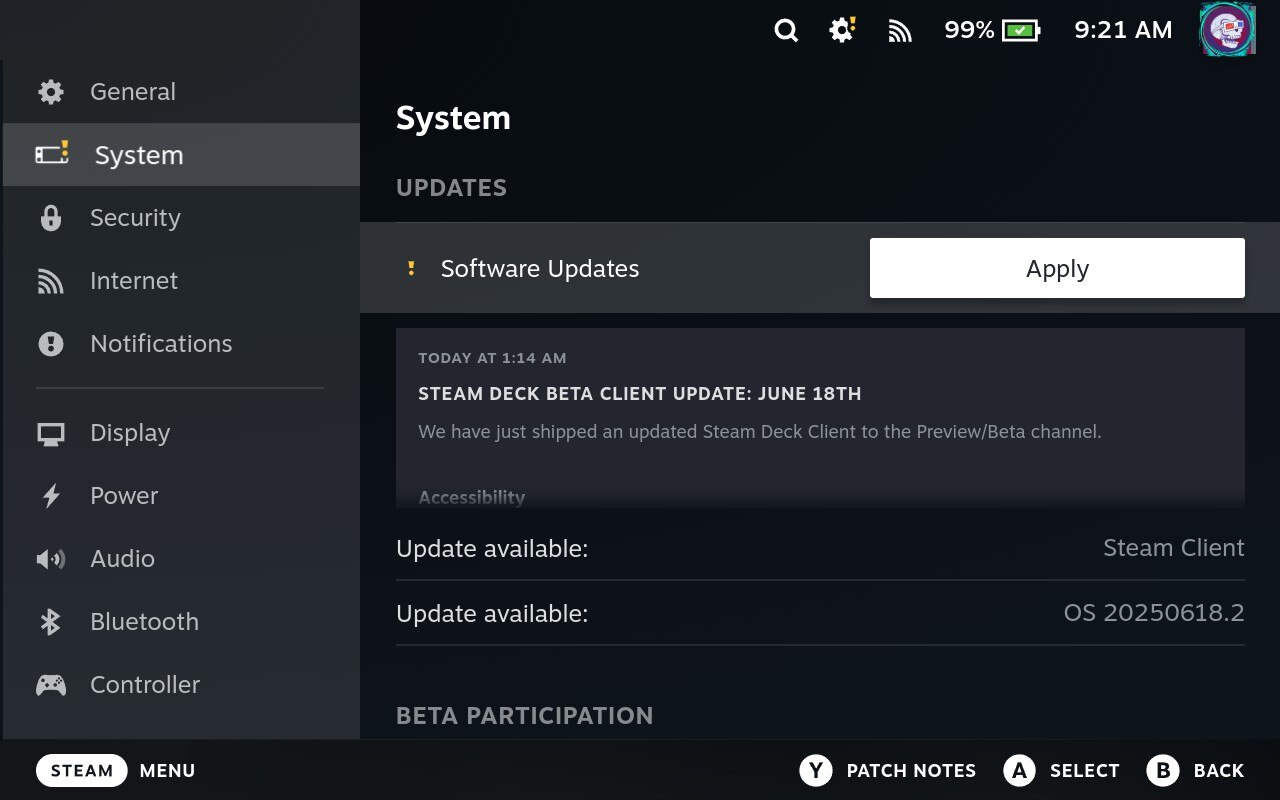Screen dimensions: 1280x800
Task: Select Display in the sidebar
Action: [x=130, y=433]
